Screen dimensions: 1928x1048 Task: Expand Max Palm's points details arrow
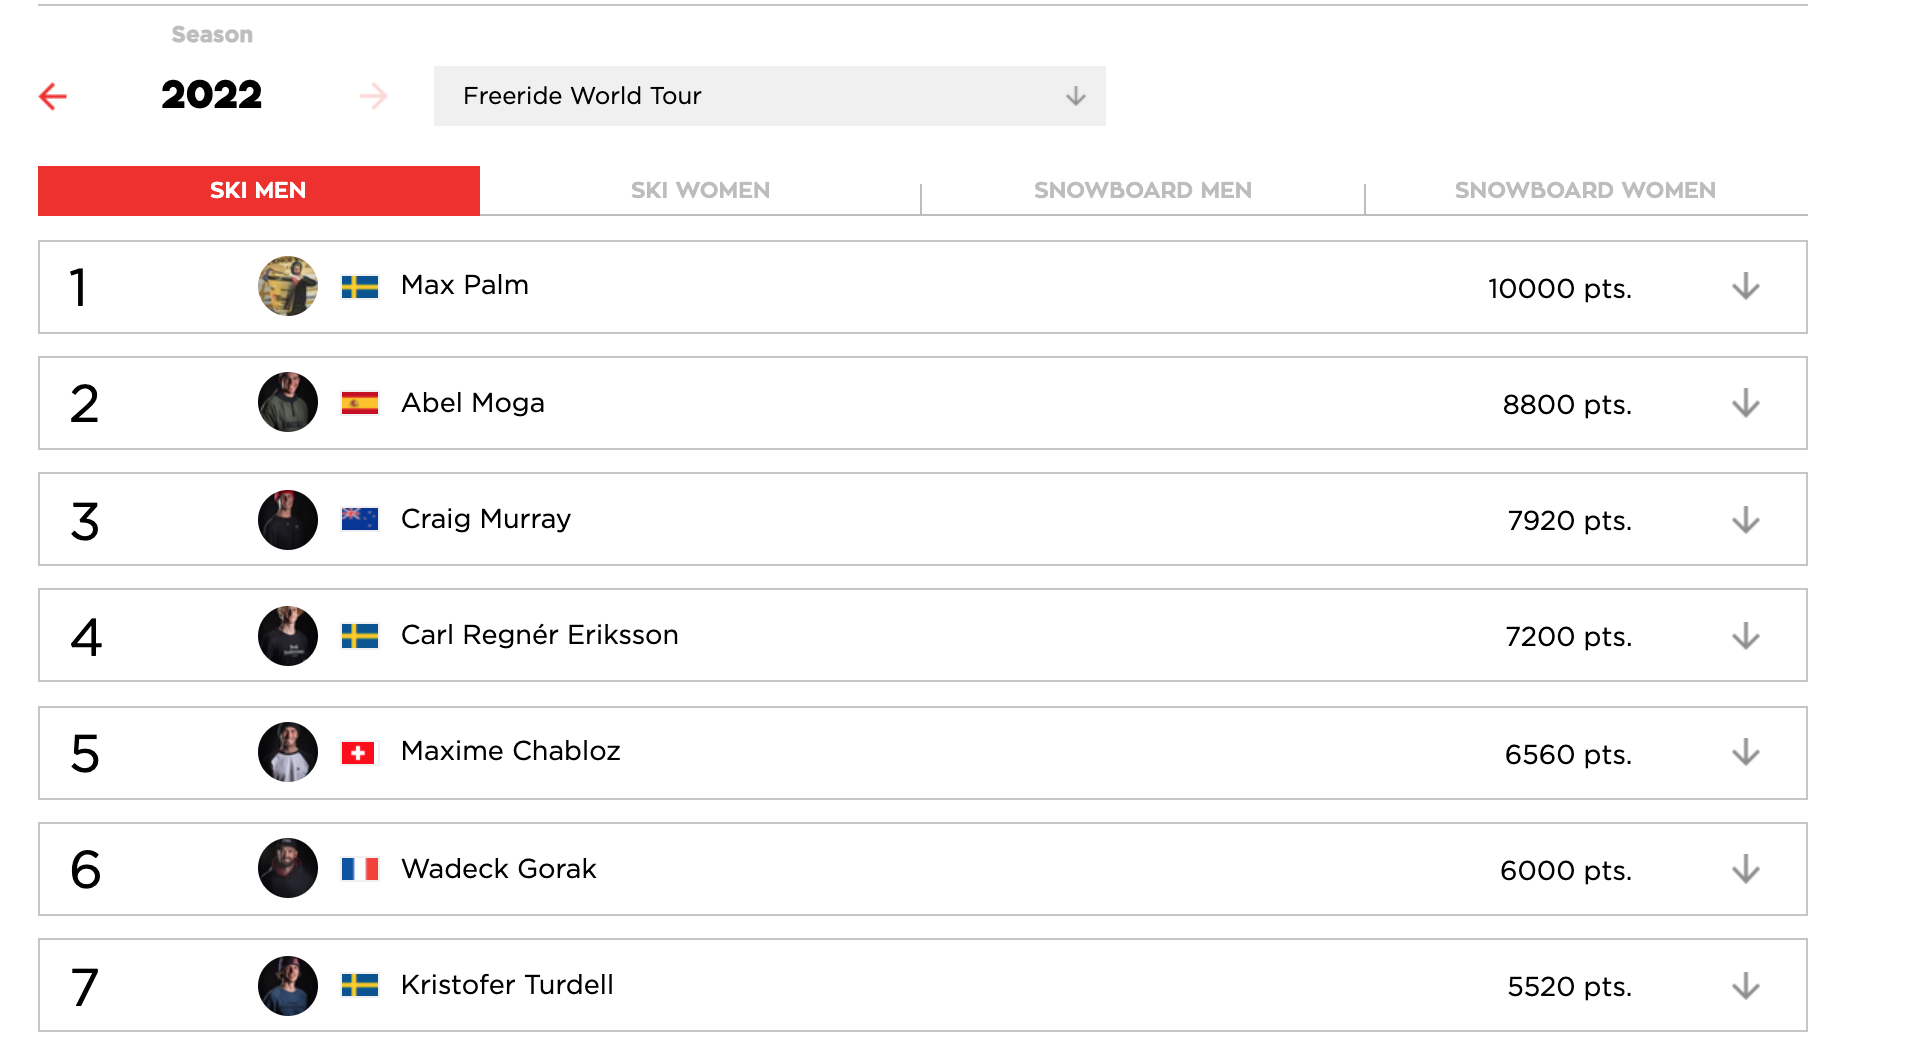point(1745,287)
